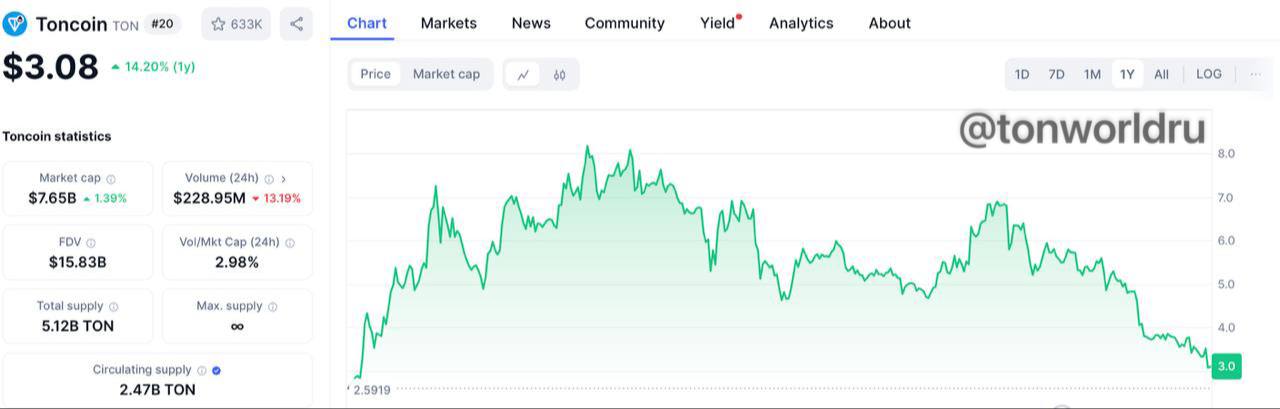Click the 14.20% (1y) change label

pyautogui.click(x=153, y=67)
